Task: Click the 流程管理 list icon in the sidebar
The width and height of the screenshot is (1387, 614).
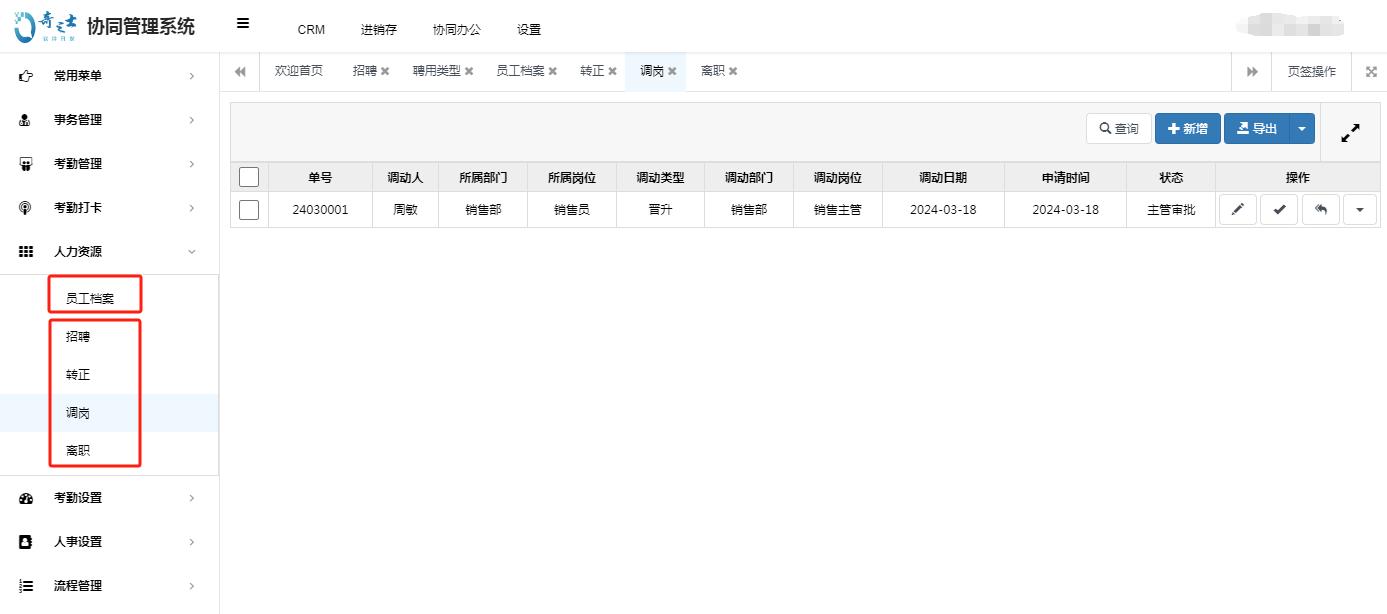Action: pos(25,585)
